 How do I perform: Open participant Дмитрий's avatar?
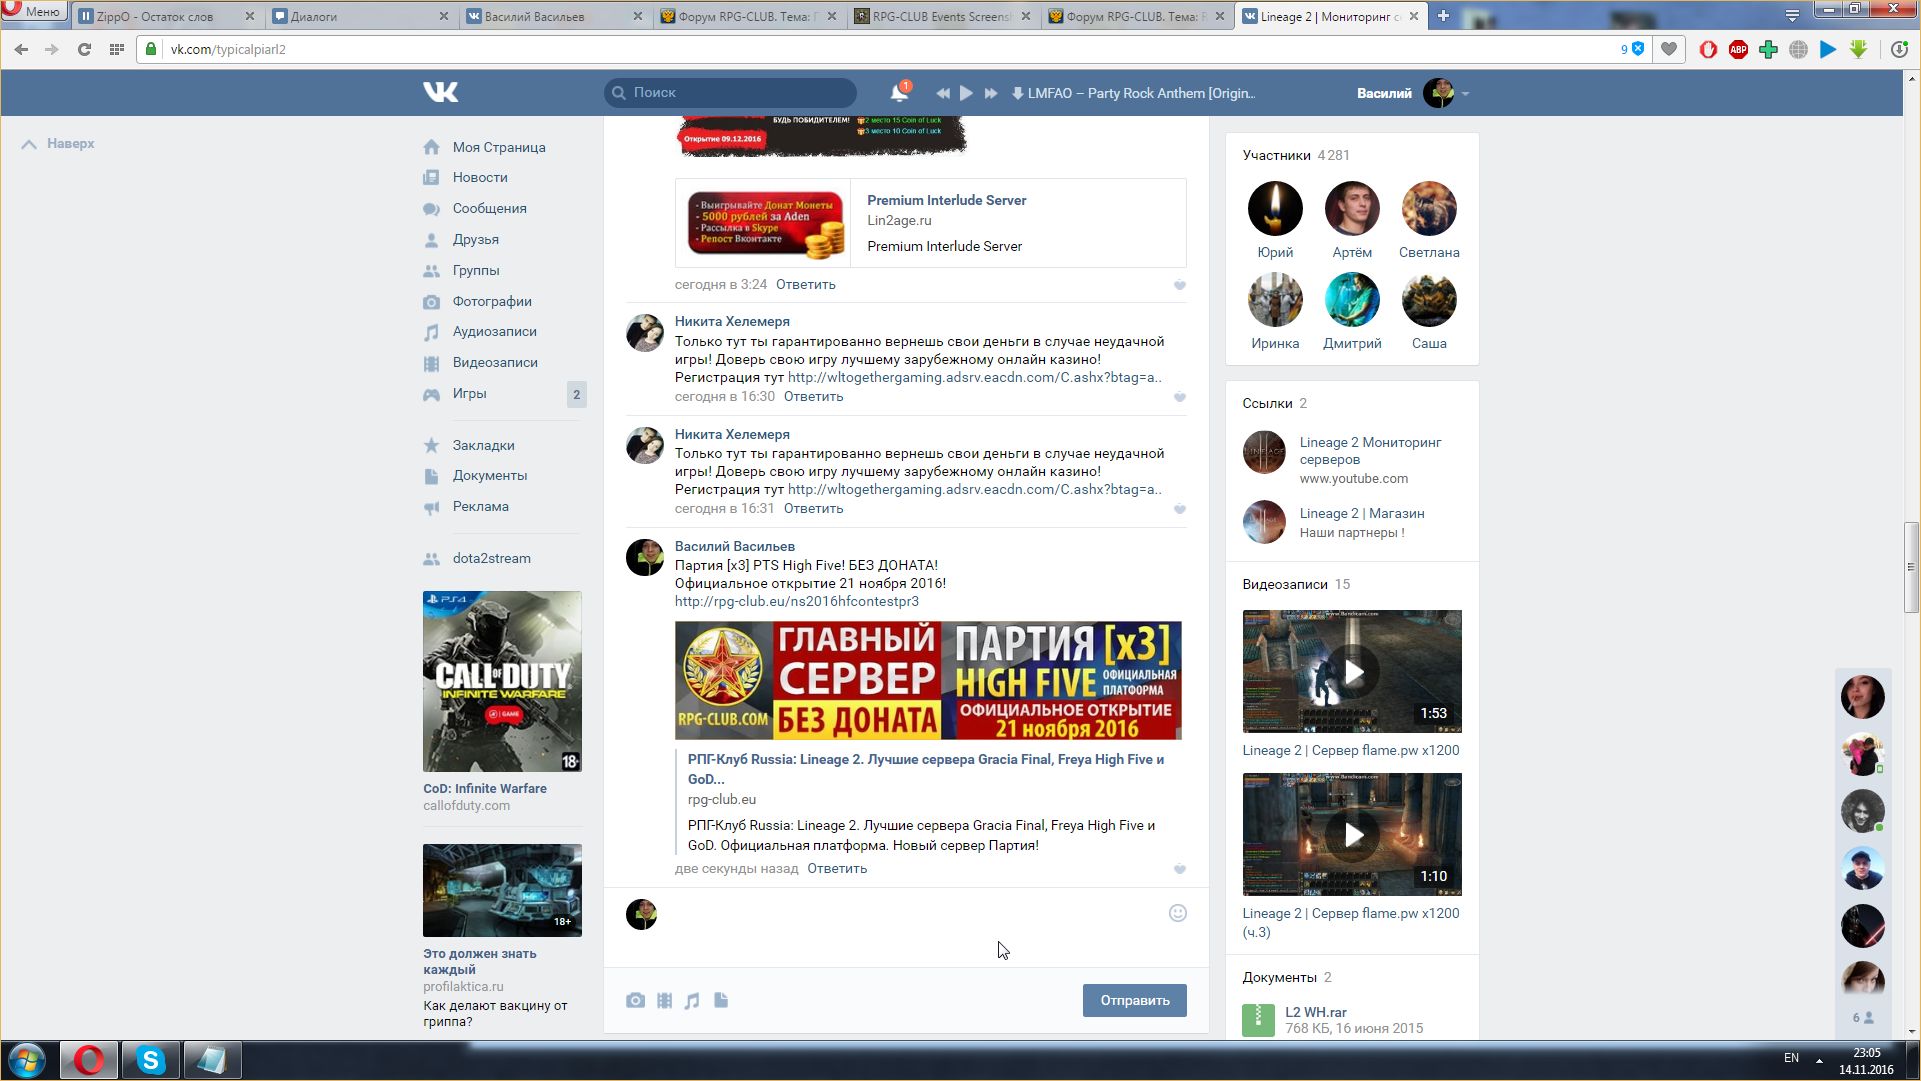pos(1351,299)
